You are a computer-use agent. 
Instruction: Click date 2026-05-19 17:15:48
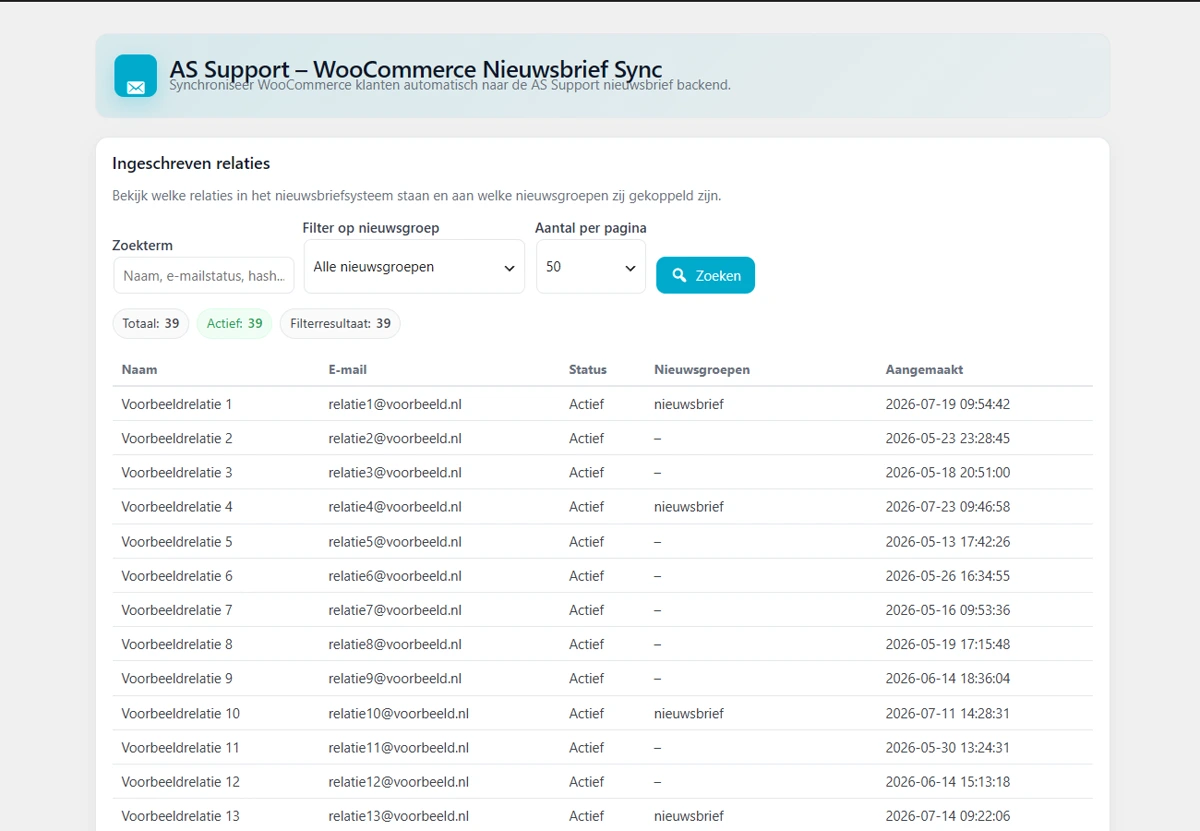point(948,644)
